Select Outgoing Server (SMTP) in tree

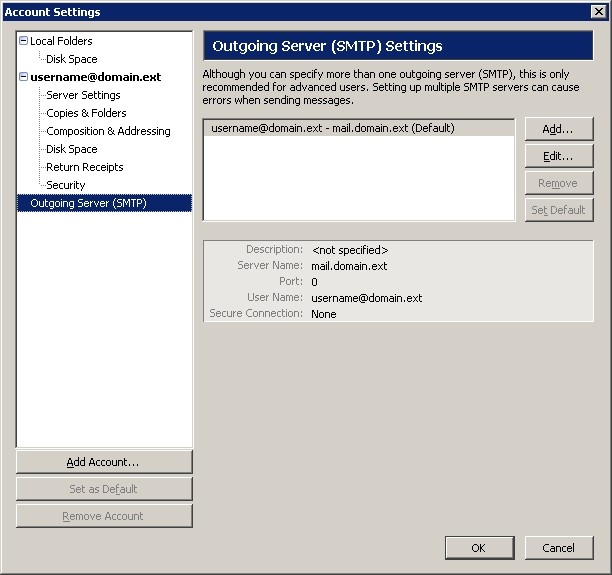(88, 203)
